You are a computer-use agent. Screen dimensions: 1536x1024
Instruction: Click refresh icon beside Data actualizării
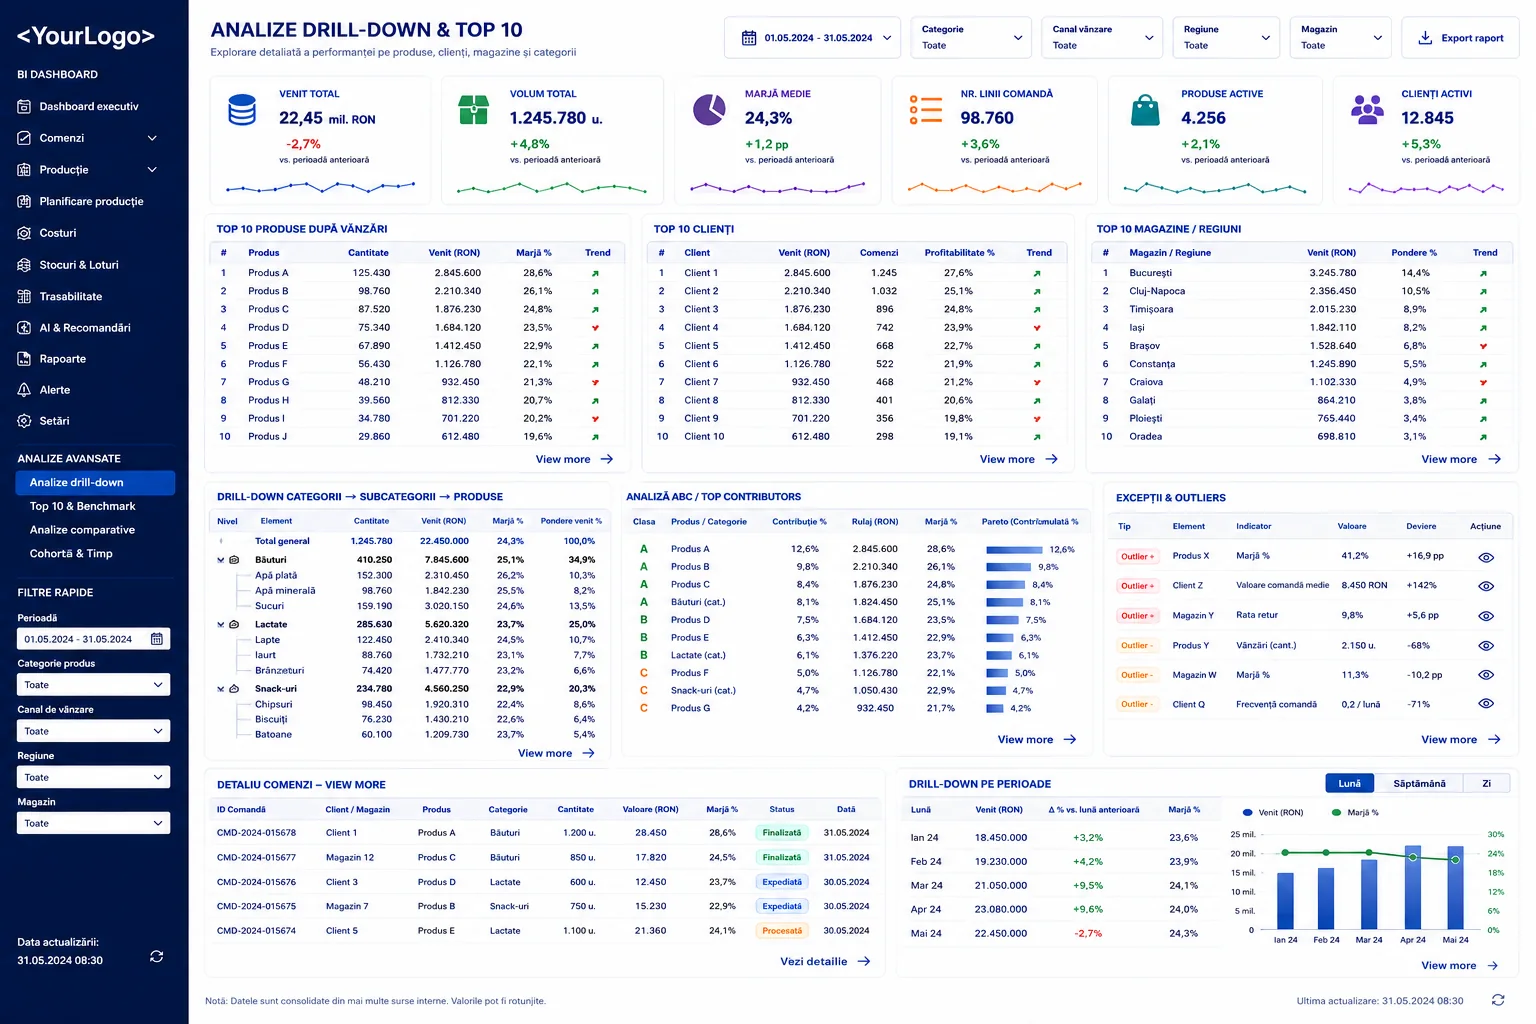click(156, 956)
